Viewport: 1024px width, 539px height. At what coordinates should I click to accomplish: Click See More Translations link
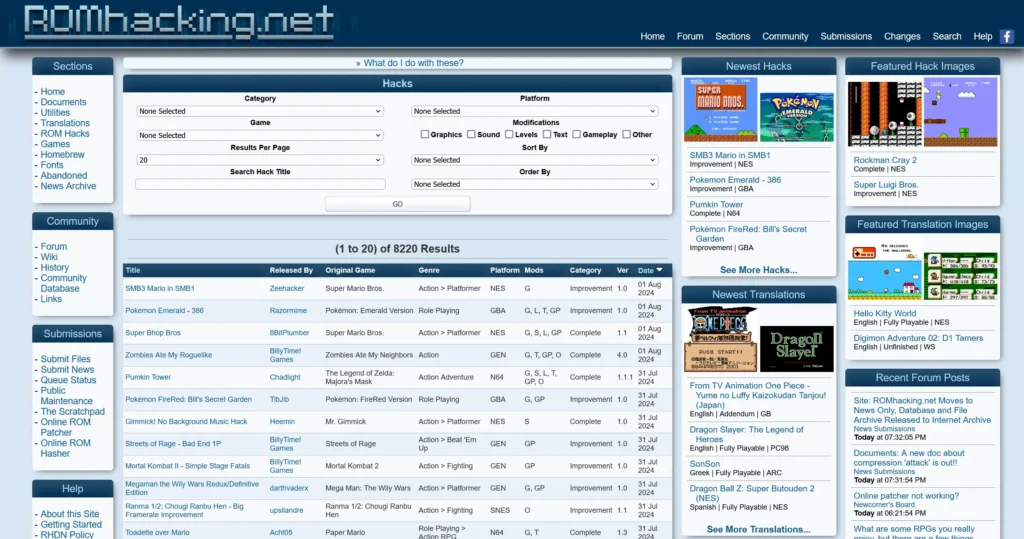coord(758,529)
